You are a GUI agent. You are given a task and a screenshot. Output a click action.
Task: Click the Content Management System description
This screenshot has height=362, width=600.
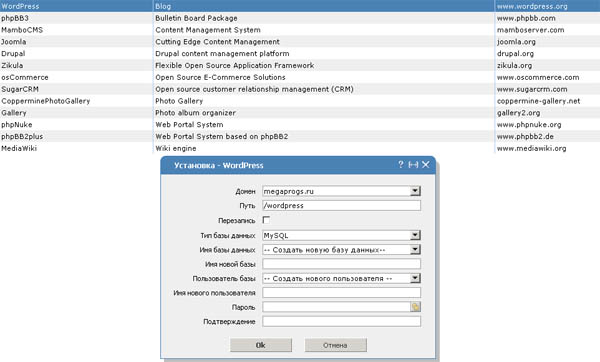[x=208, y=30]
